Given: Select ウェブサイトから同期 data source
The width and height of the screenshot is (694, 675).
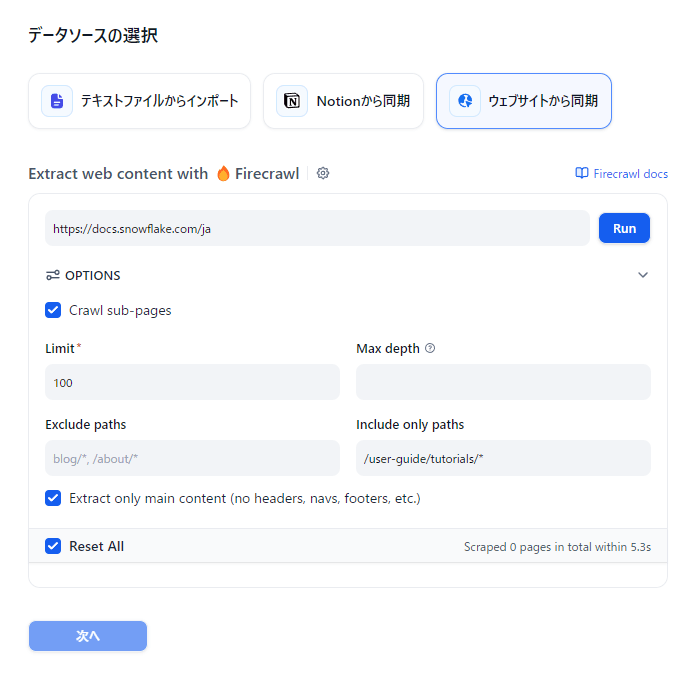Looking at the screenshot, I should 524,101.
